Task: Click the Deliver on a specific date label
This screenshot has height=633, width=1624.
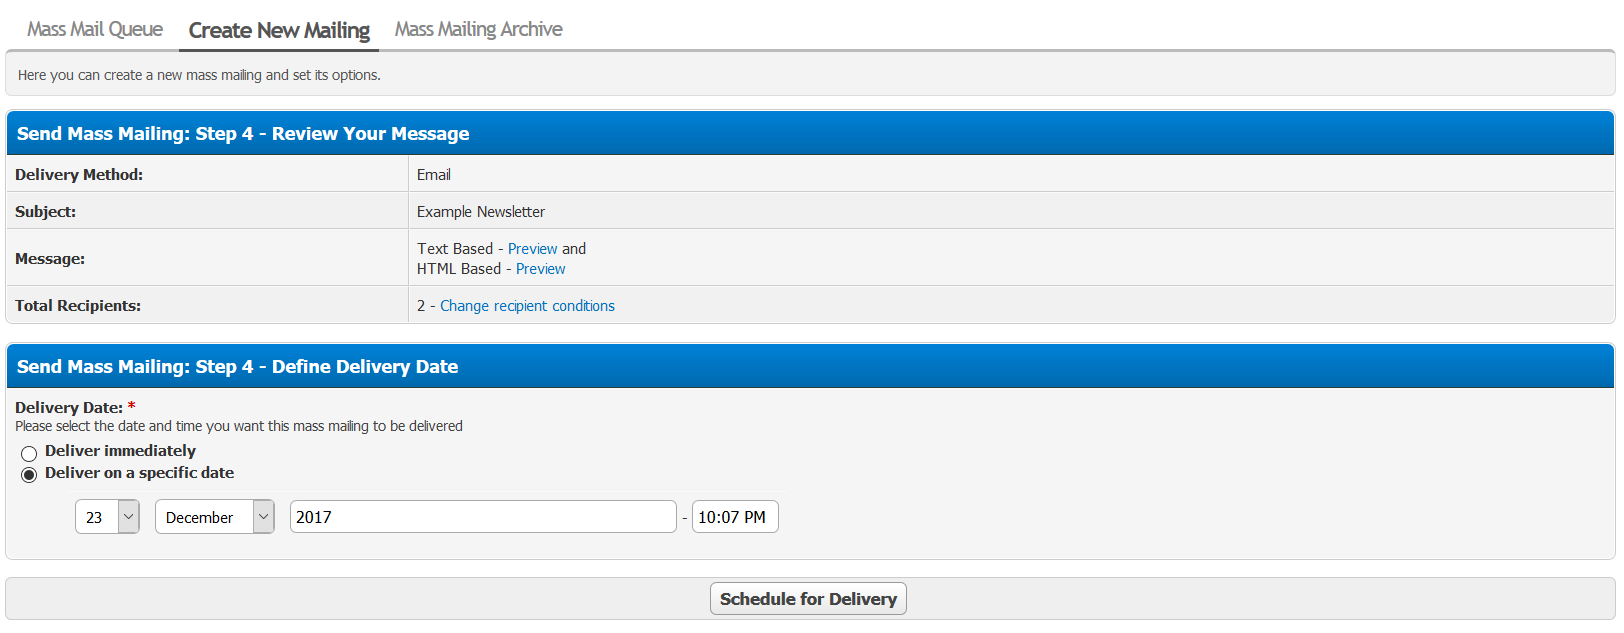Action: click(139, 473)
